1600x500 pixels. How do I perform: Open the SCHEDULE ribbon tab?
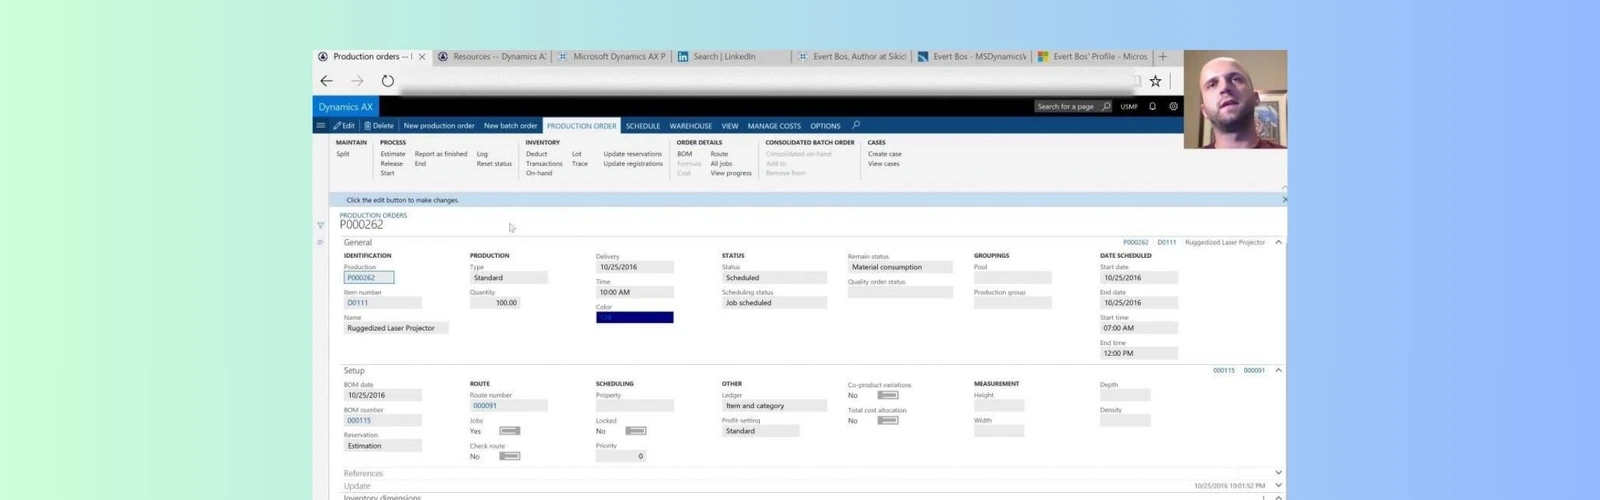[643, 126]
